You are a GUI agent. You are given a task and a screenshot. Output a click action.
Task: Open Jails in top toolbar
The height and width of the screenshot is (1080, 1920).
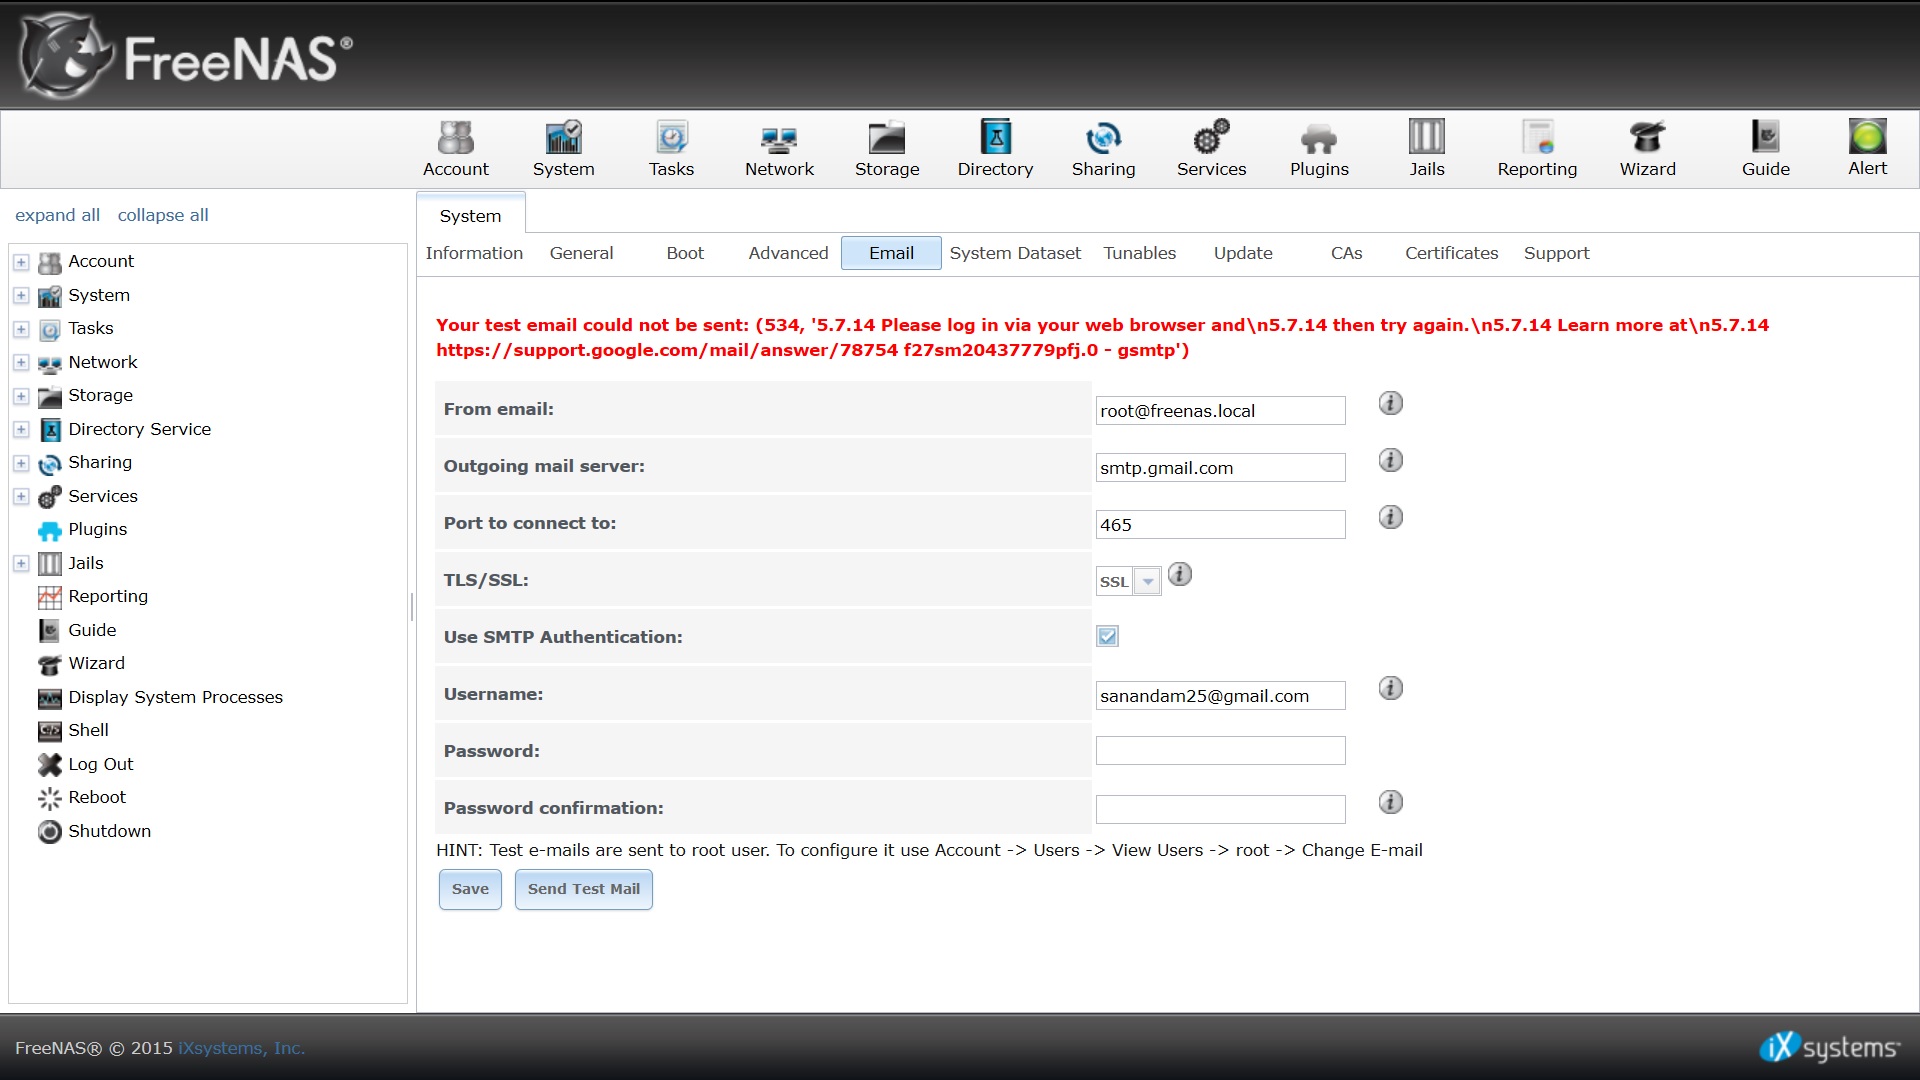click(x=1427, y=149)
